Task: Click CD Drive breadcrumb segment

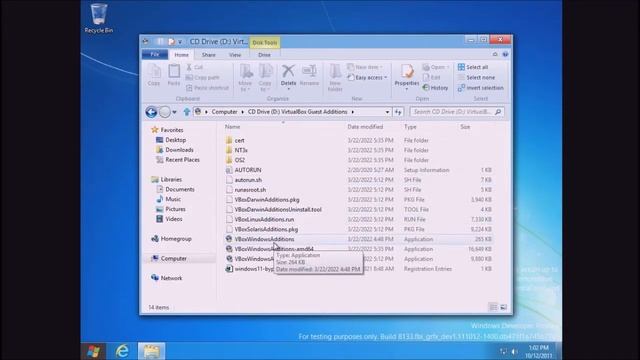Action: [298, 112]
